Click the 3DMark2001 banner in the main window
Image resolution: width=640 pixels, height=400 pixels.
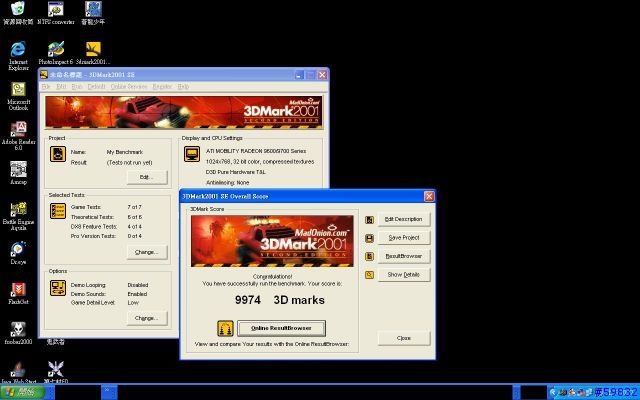coord(184,112)
